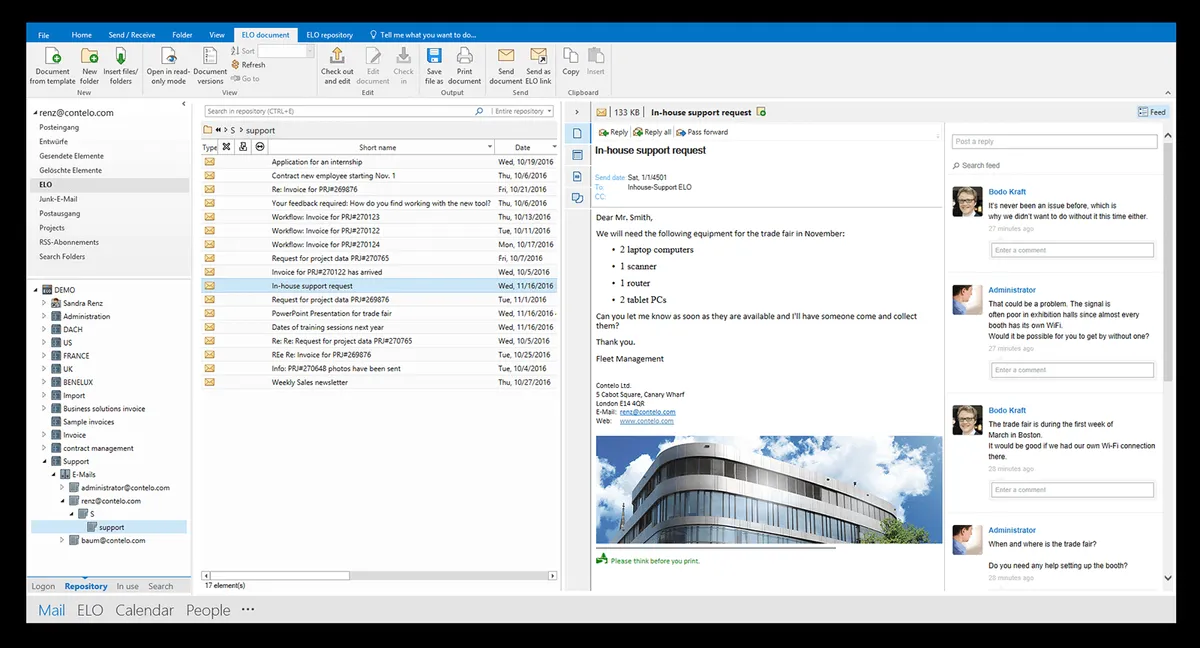
Task: Click the Copy clipboard icon
Action: pyautogui.click(x=571, y=57)
